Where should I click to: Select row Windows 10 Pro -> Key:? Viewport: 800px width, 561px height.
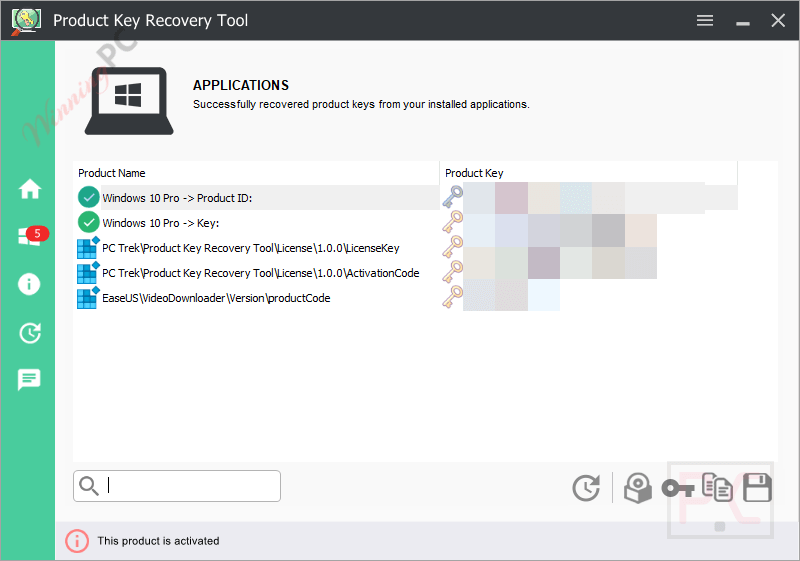406,222
